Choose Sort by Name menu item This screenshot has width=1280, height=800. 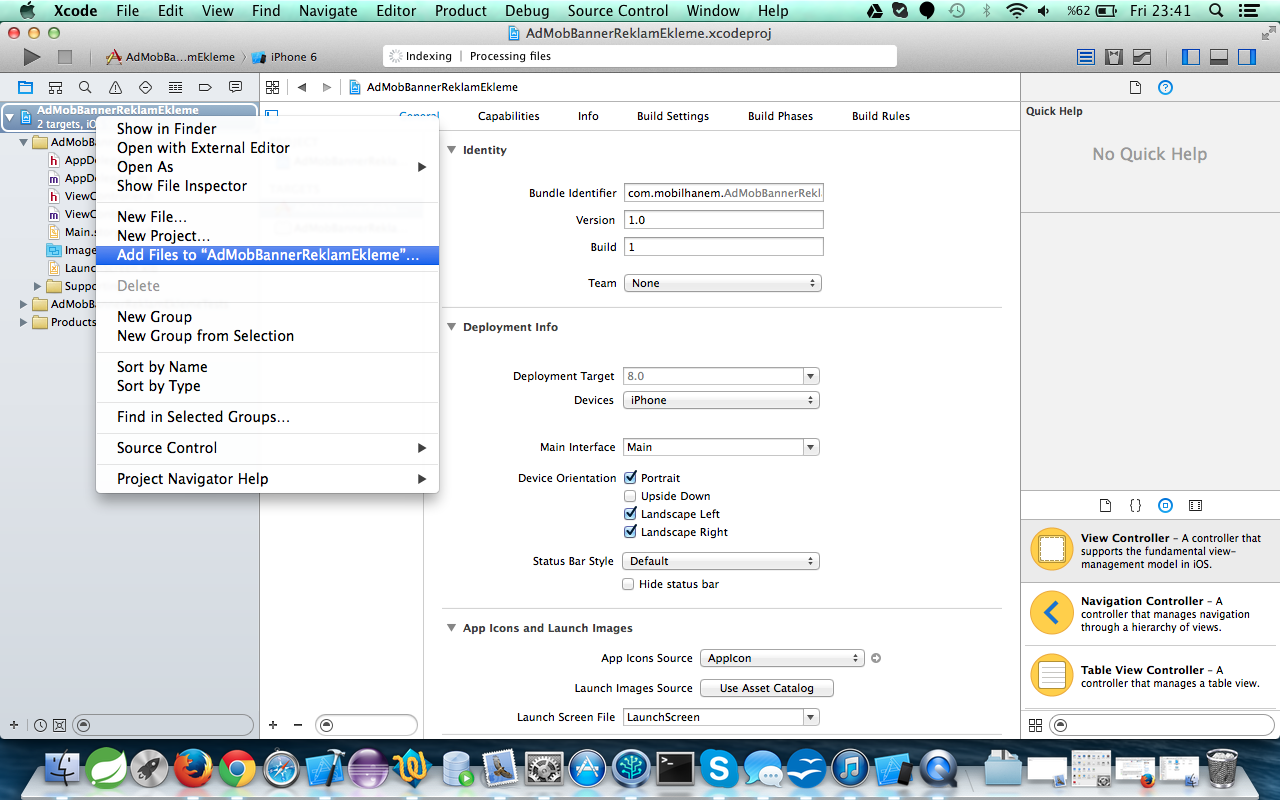click(x=267, y=367)
